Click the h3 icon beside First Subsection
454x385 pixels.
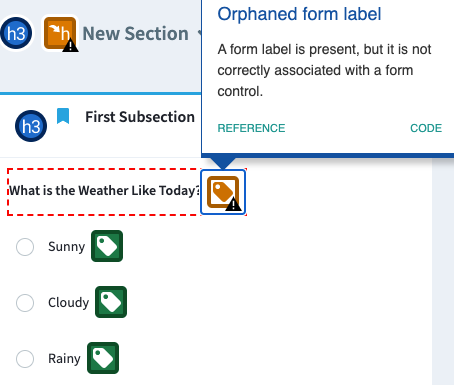31,126
